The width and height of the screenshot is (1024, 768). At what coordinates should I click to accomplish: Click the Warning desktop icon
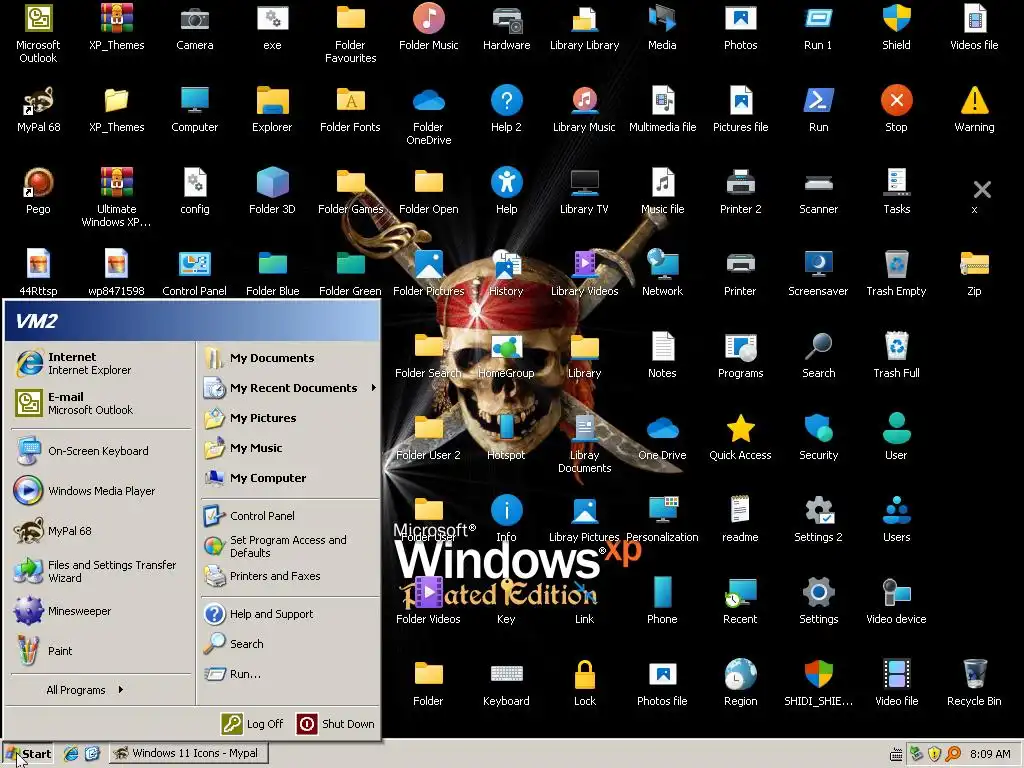[x=974, y=110]
